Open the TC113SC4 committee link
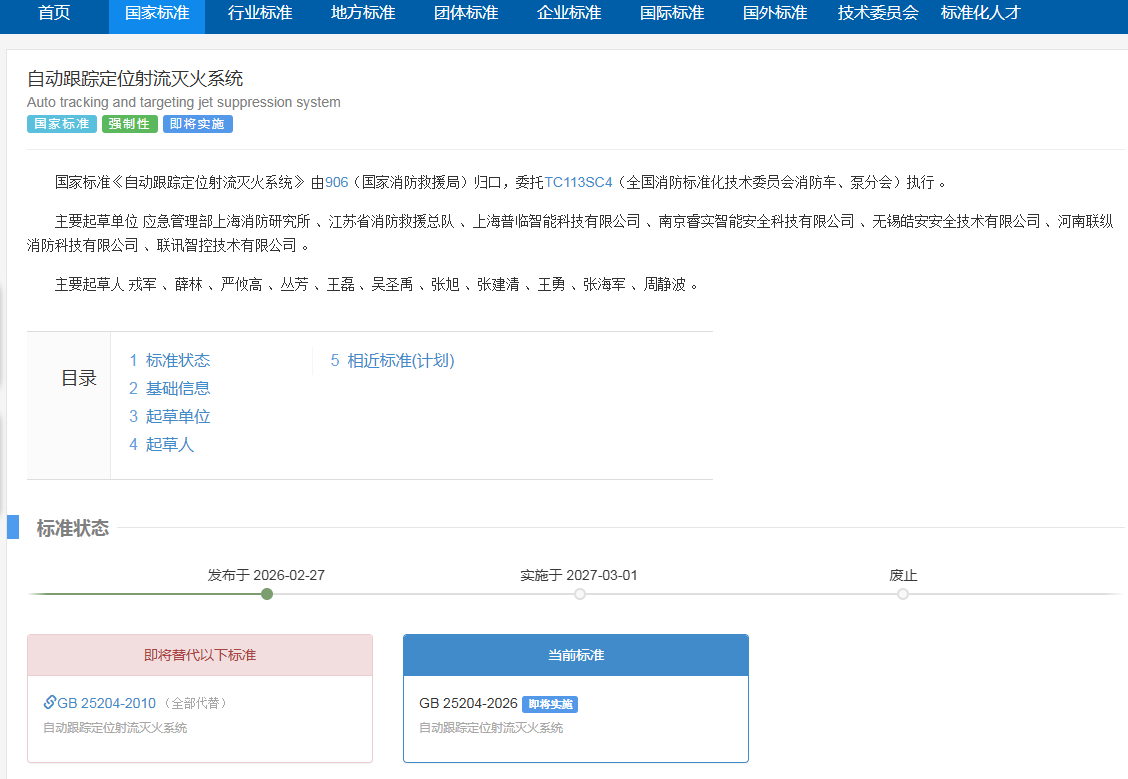Screen dimensions: 1128x779 click(578, 182)
